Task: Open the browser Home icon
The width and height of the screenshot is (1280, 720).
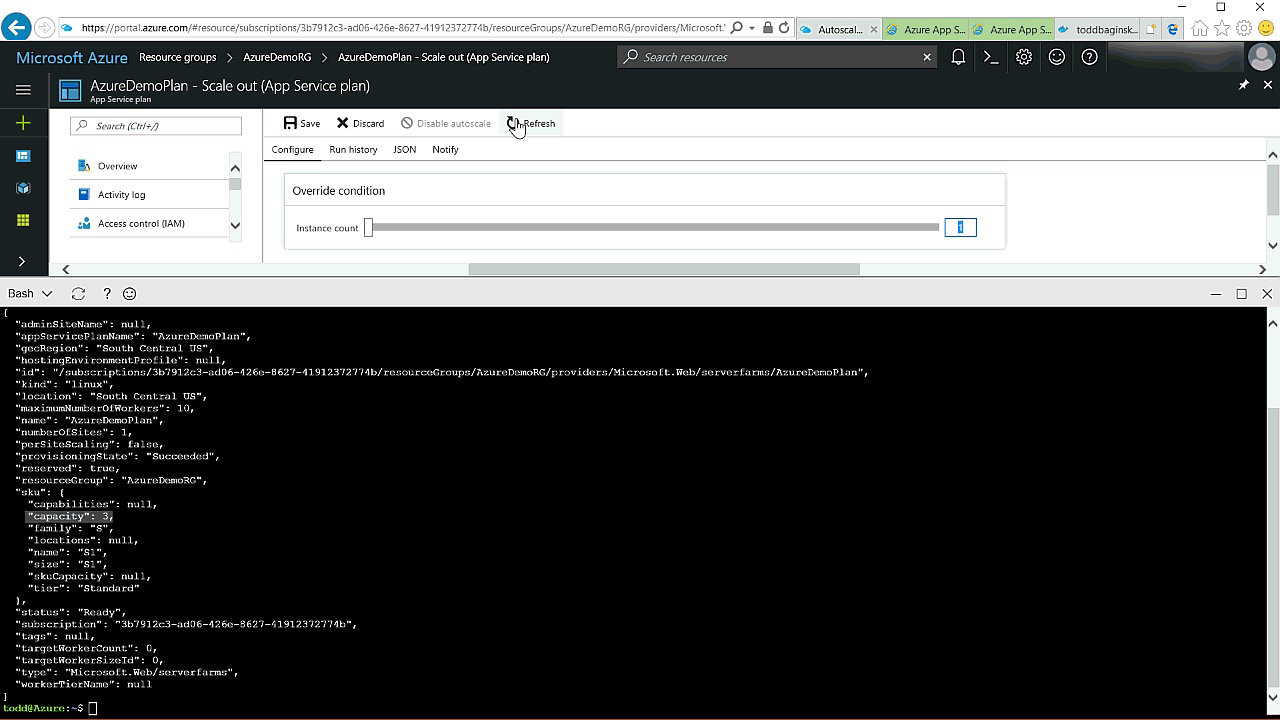Action: click(1200, 29)
